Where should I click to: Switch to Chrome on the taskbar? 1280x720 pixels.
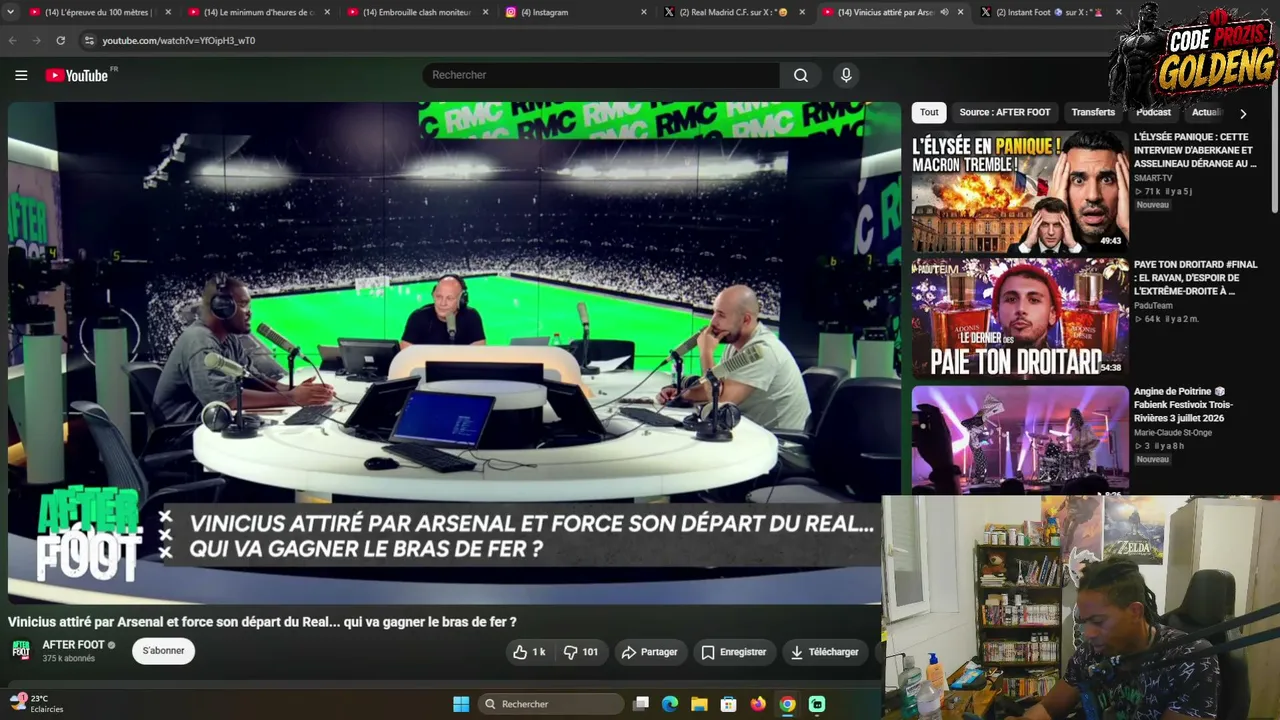[788, 704]
